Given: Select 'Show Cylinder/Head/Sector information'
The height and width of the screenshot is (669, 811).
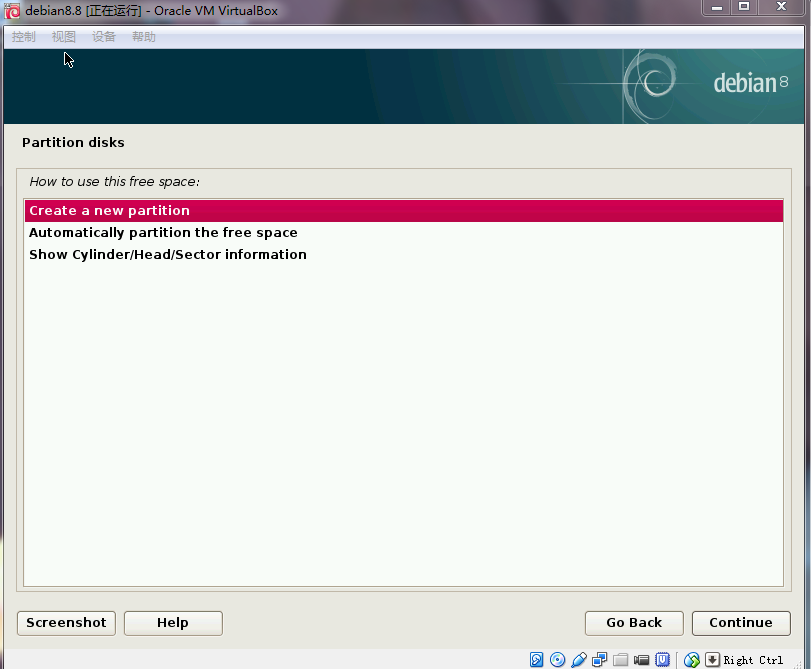Looking at the screenshot, I should pyautogui.click(x=167, y=255).
